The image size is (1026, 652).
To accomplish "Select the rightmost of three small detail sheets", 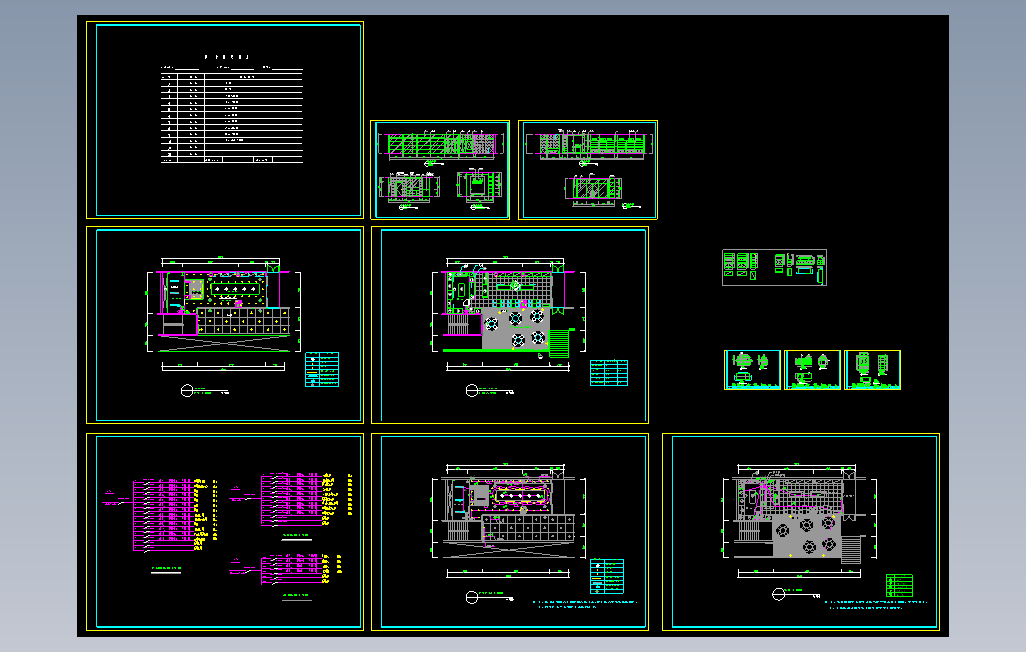I will pyautogui.click(x=872, y=370).
